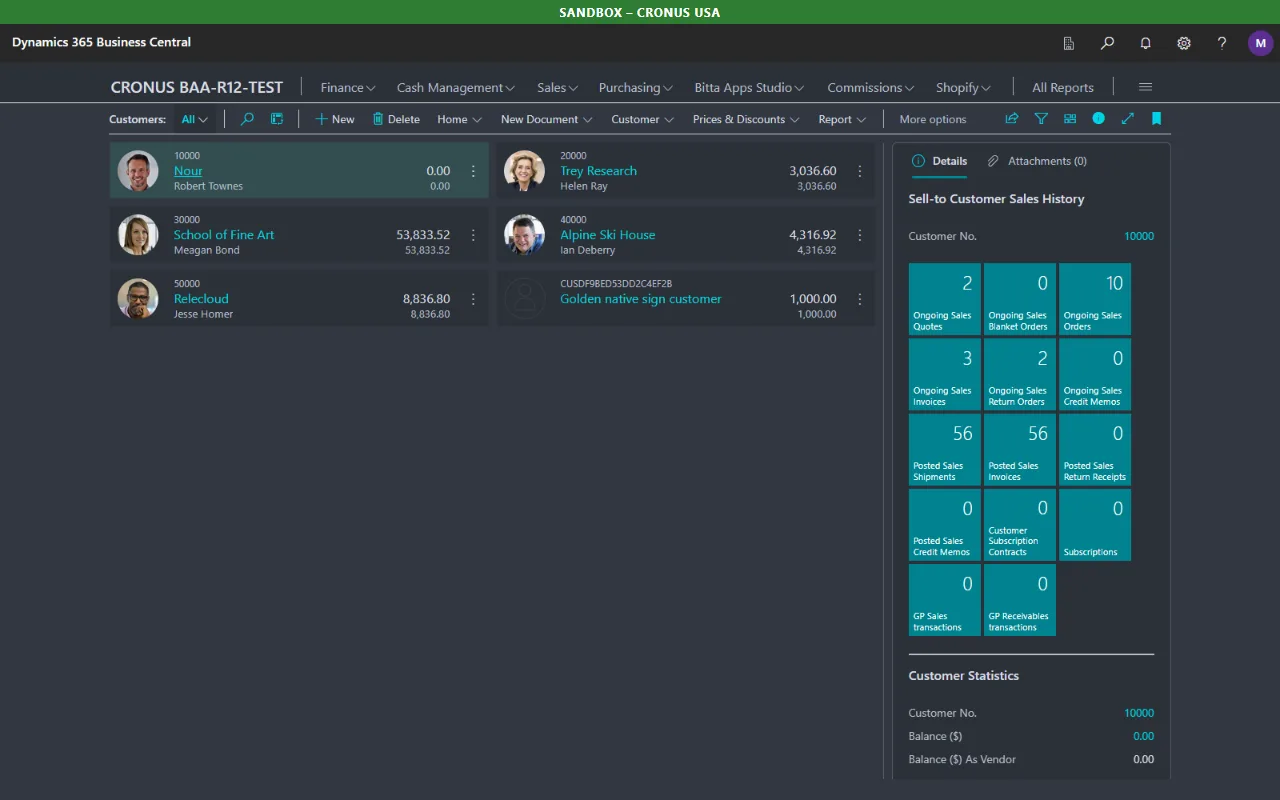Open the Alpine Ski House customer link
This screenshot has width=1280, height=800.
(x=608, y=235)
